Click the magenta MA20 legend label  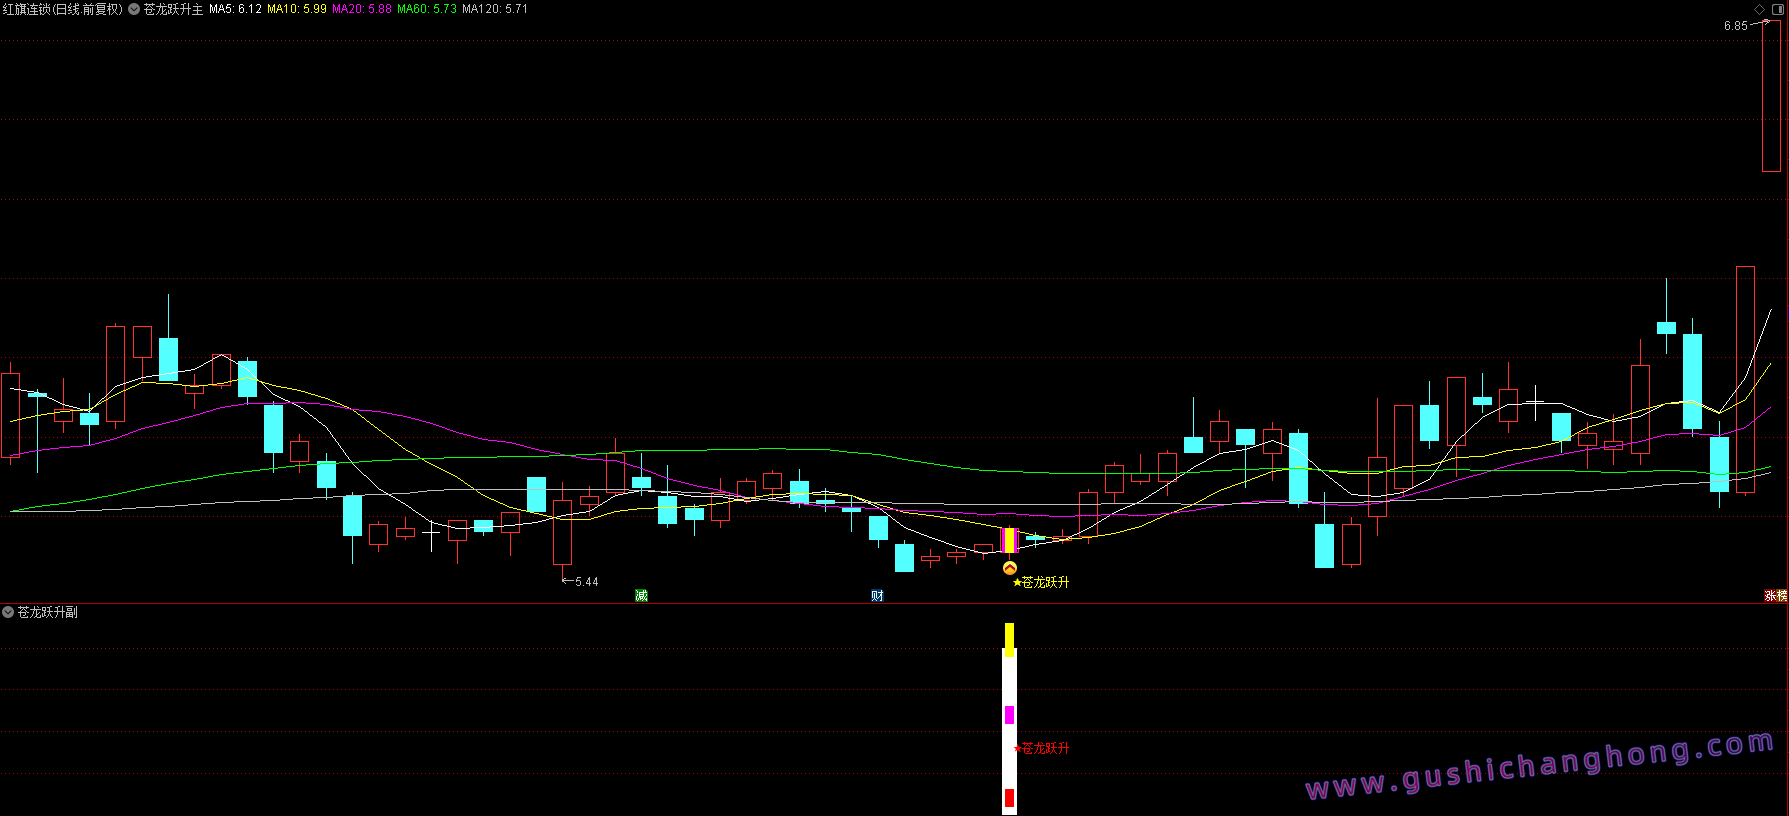point(361,9)
